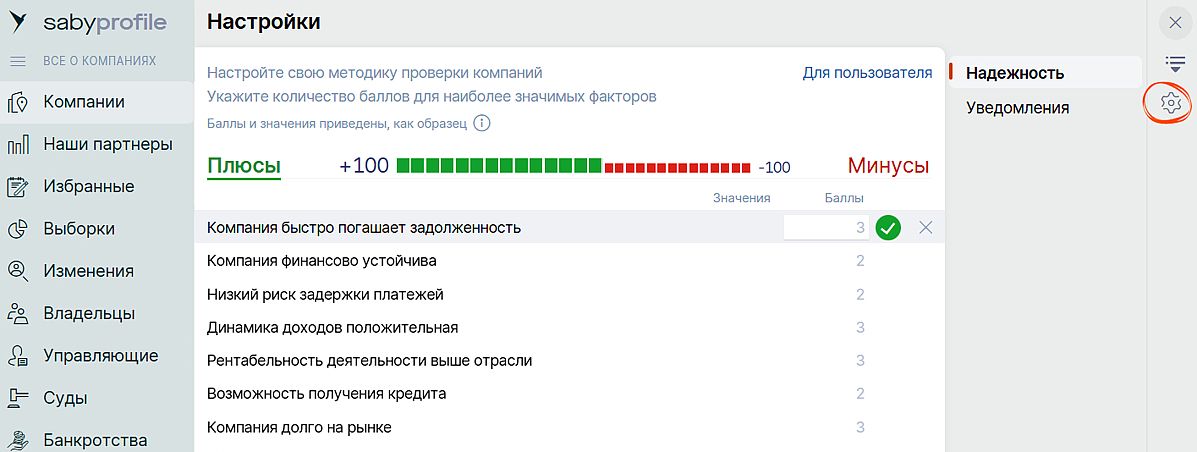Image resolution: width=1197 pixels, height=452 pixels.
Task: Select the Компания финансово устойчива row
Action: (321, 261)
